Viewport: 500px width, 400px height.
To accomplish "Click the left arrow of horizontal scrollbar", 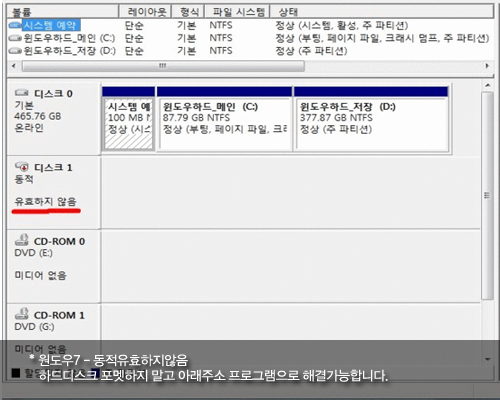I will tap(14, 66).
